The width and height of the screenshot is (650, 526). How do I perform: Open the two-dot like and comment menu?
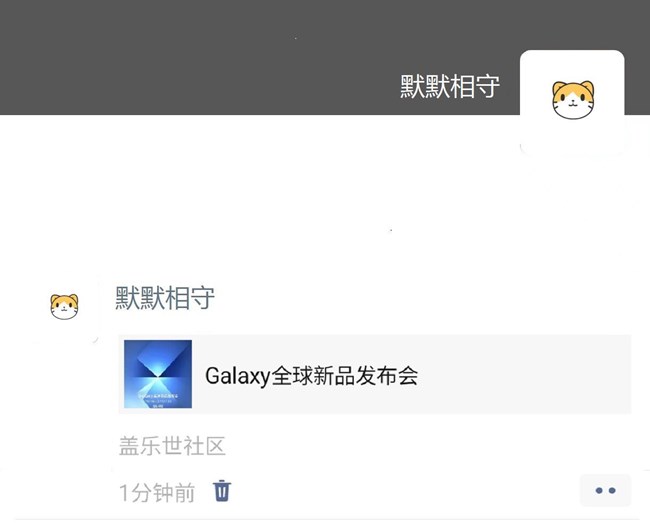[x=605, y=491]
